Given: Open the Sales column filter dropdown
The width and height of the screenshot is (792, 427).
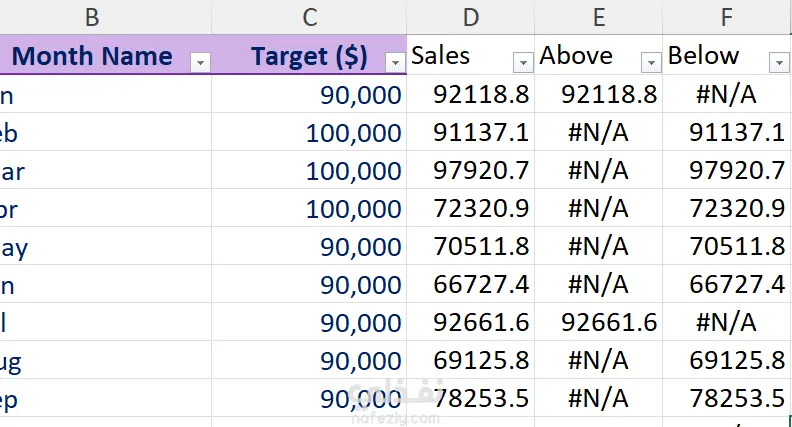Looking at the screenshot, I should [x=523, y=62].
